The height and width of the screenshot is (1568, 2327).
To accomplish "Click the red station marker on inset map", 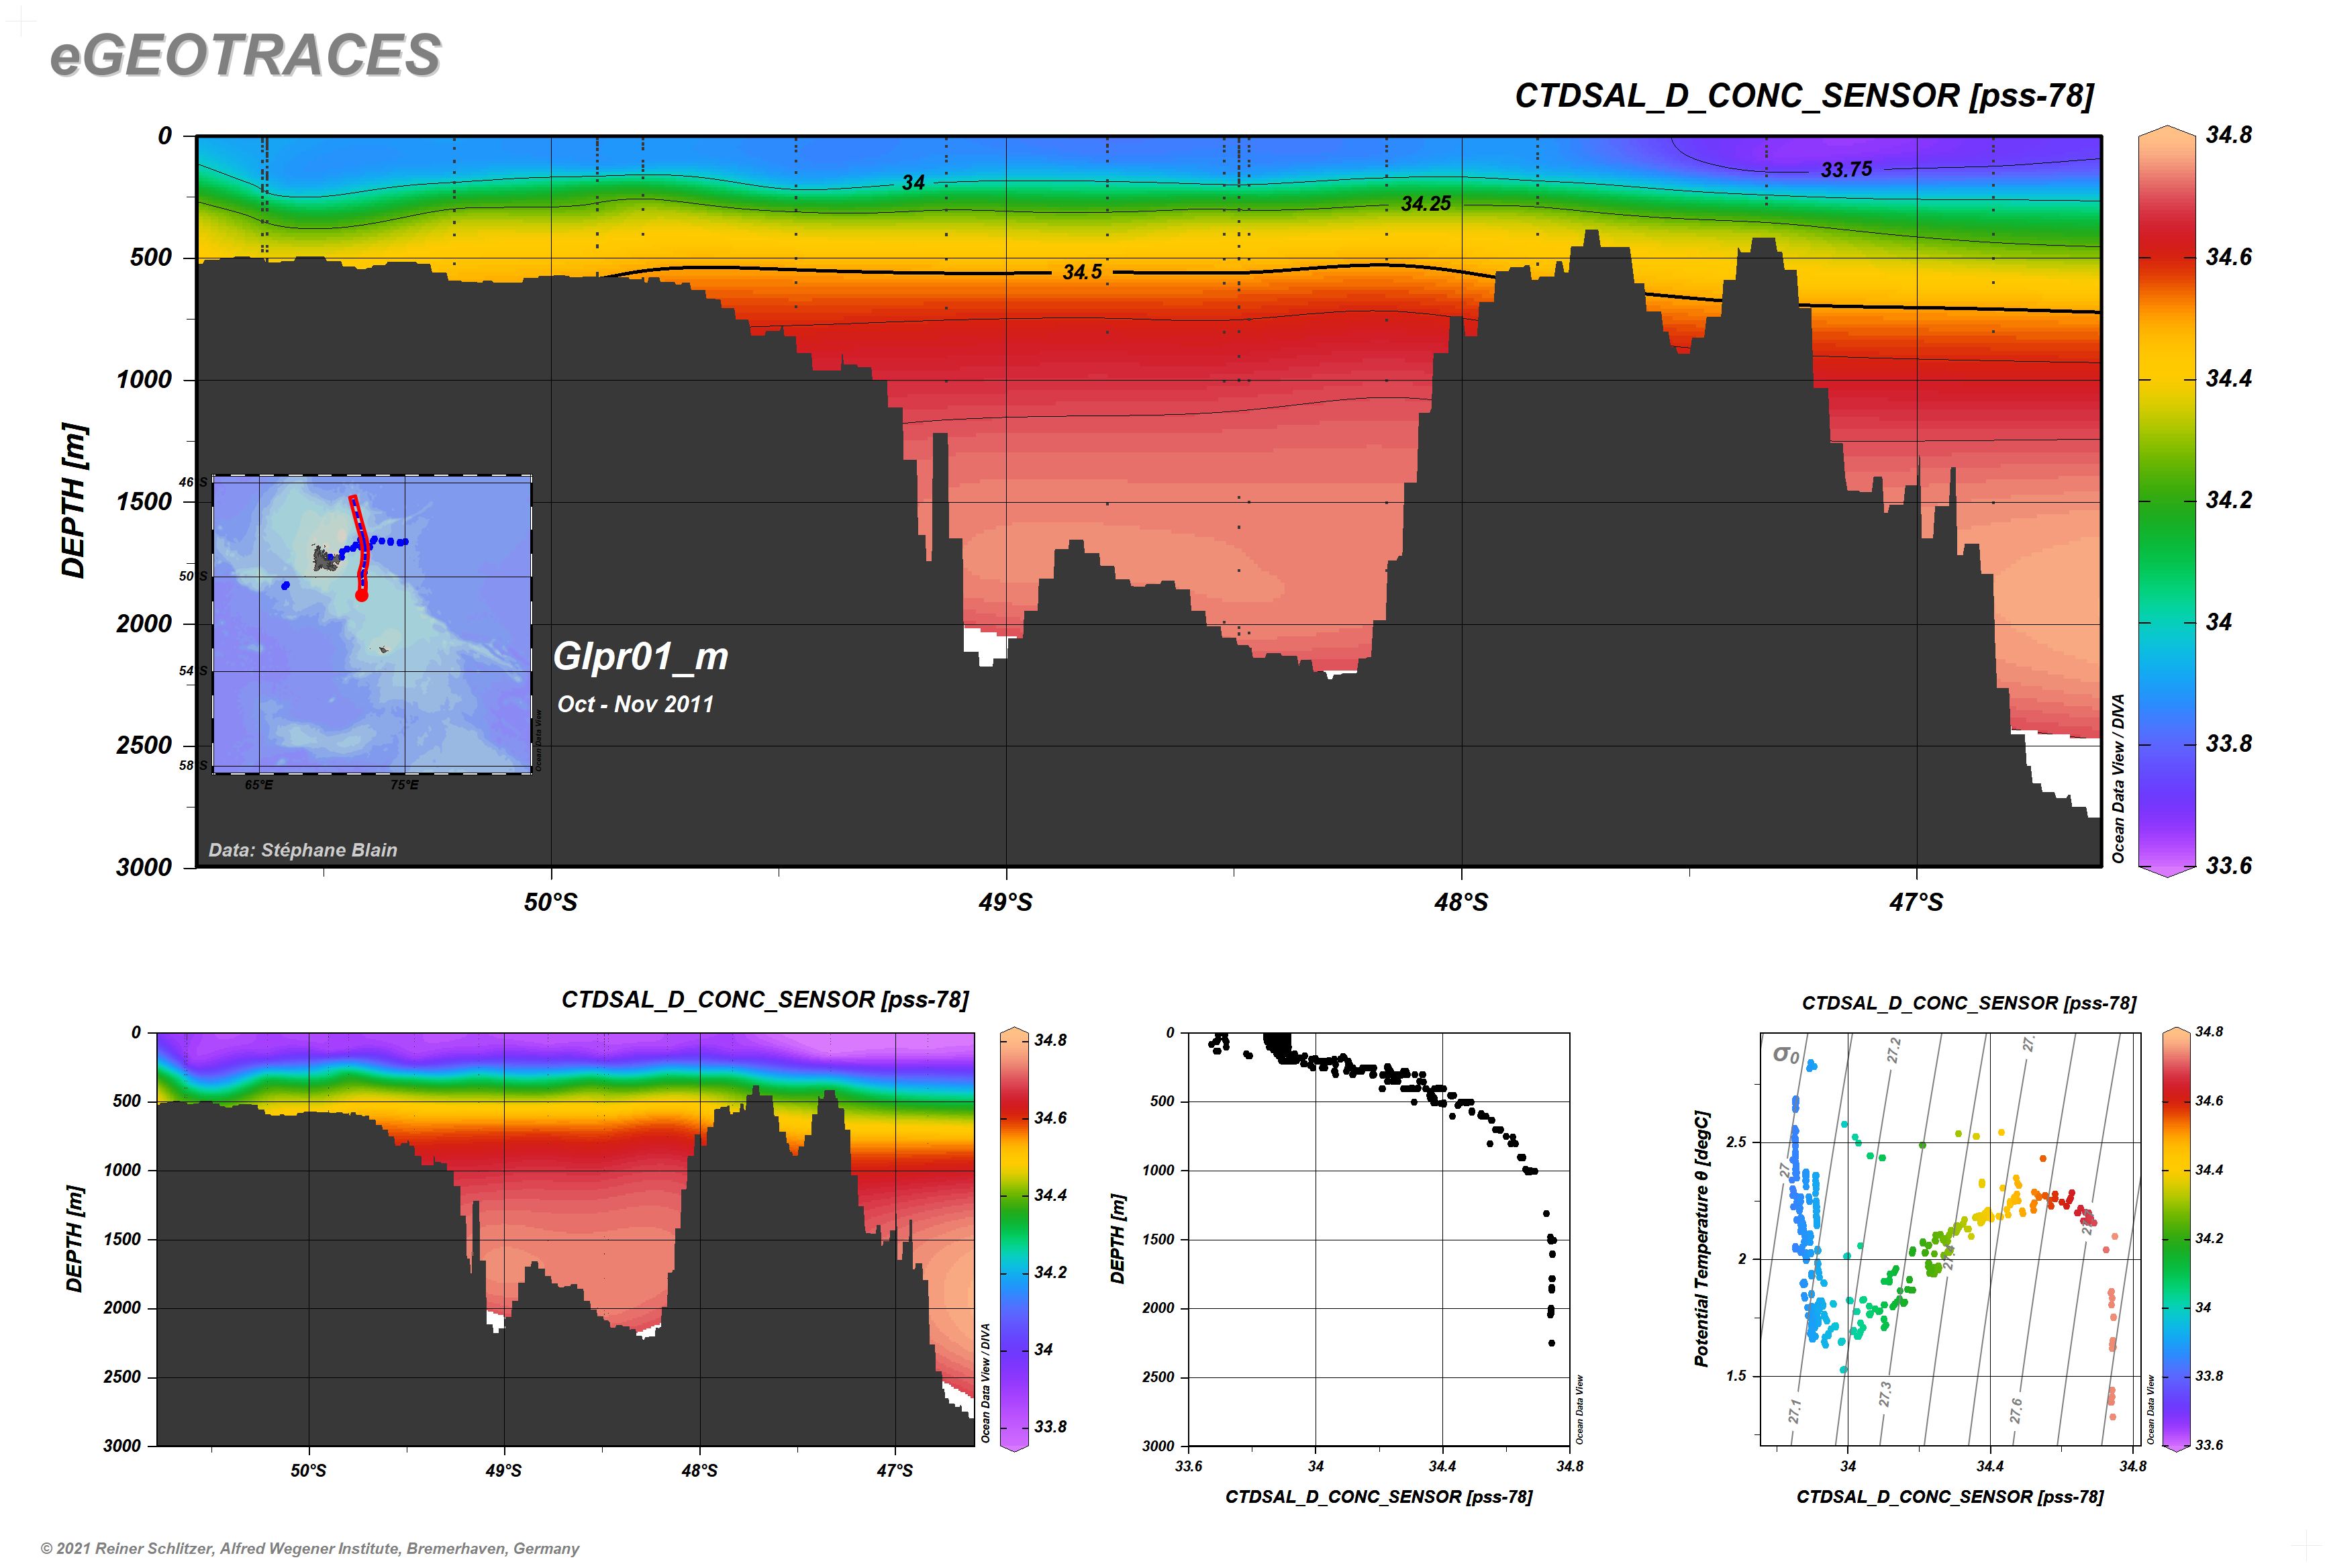I will [x=361, y=595].
